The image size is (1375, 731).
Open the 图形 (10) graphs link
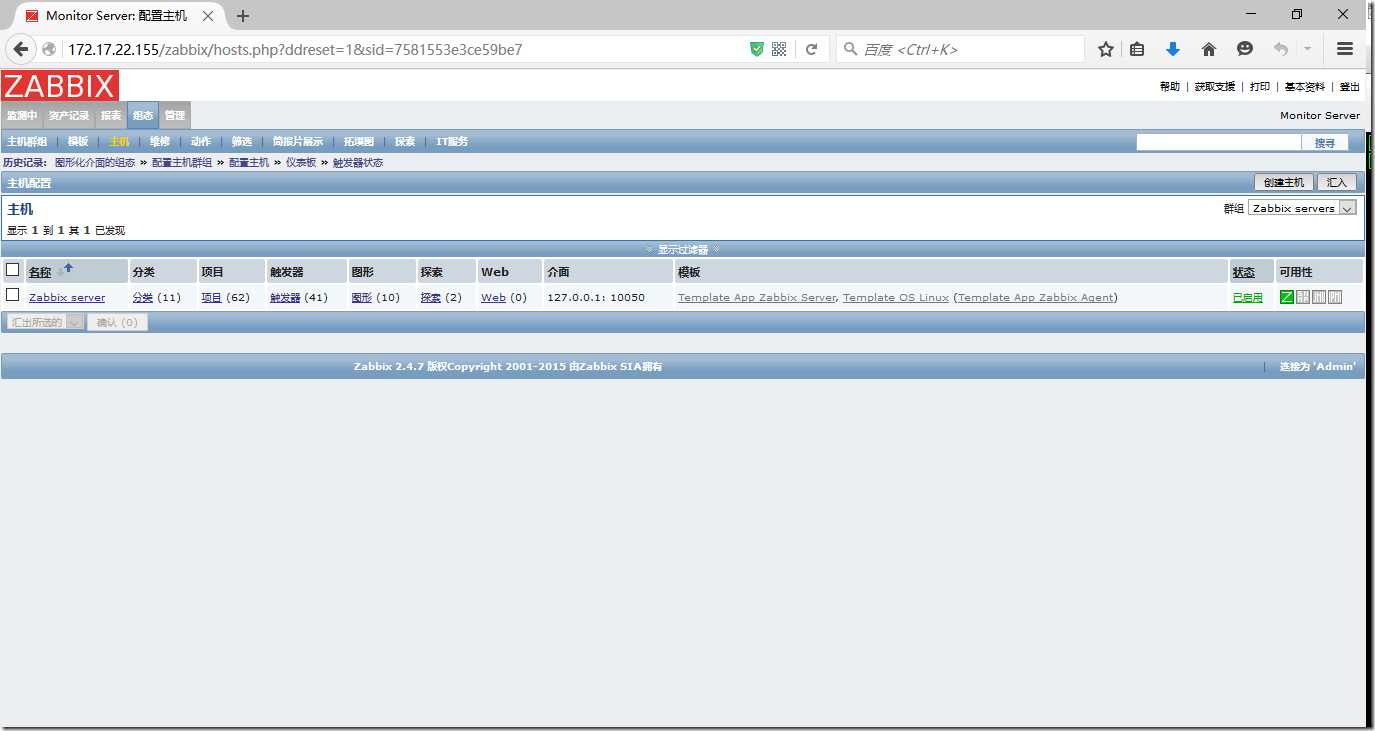coord(362,298)
